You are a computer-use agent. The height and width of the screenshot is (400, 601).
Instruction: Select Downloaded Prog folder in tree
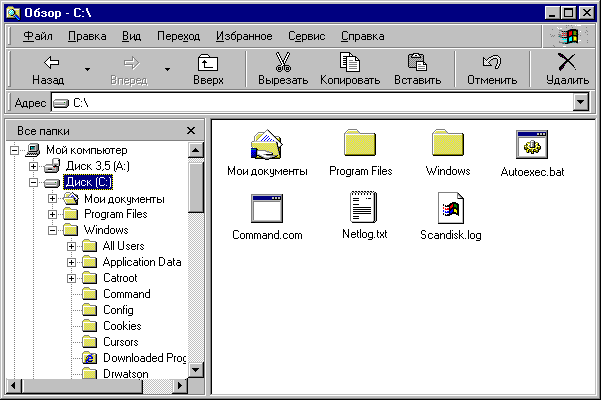click(145, 358)
